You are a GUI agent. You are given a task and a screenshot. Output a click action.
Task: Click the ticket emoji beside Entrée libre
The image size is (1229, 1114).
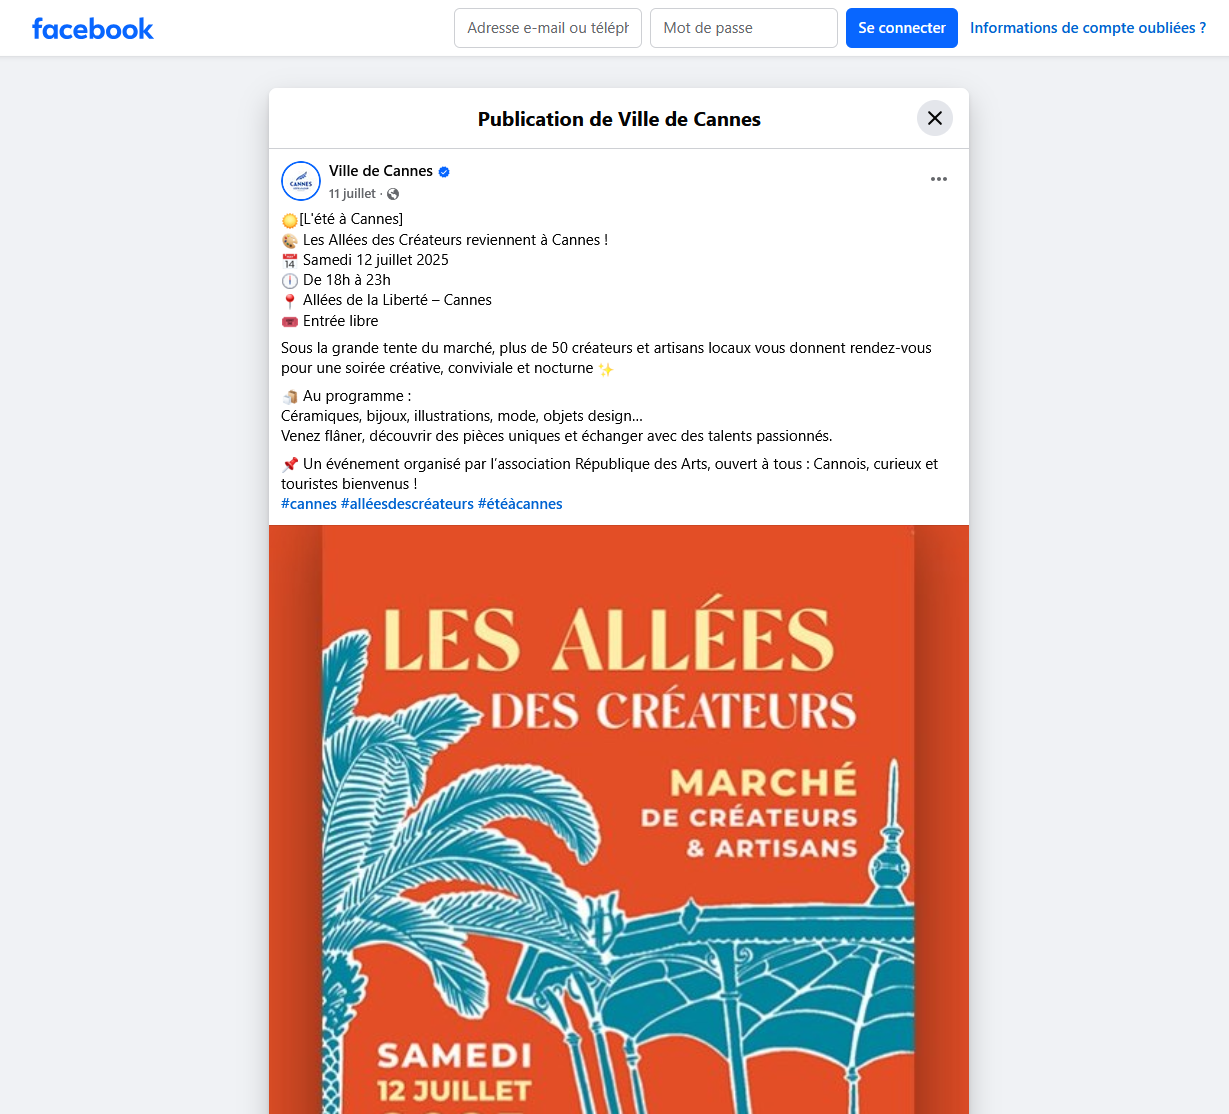[x=290, y=322]
